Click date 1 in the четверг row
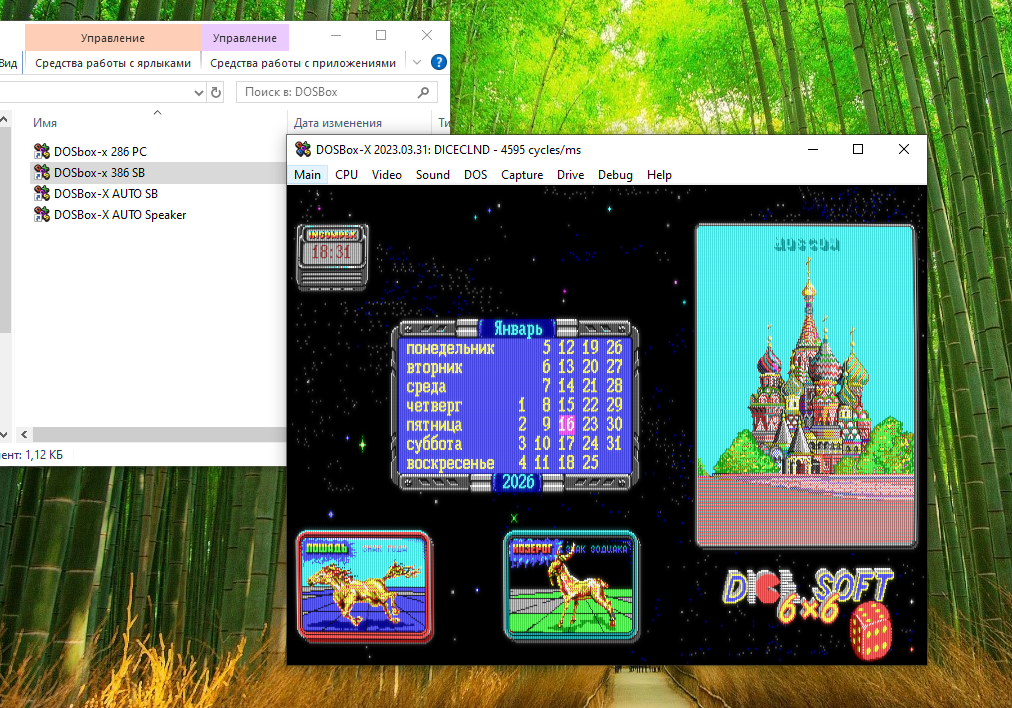Image resolution: width=1012 pixels, height=708 pixels. click(521, 405)
